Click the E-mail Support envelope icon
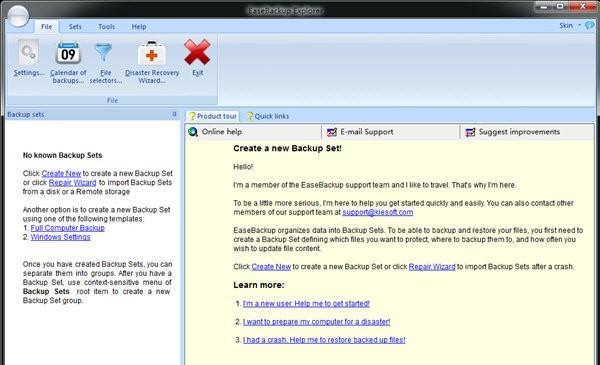Viewport: 600px width, 365px height. [x=332, y=132]
